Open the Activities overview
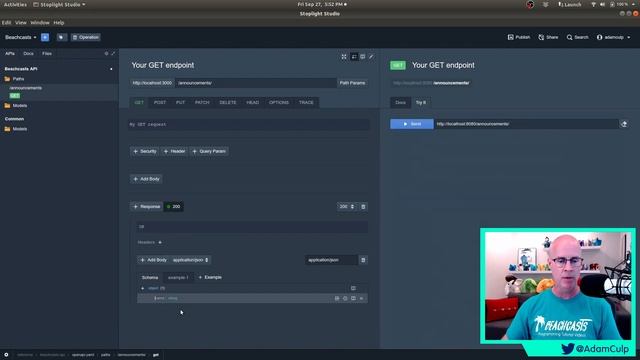Screen dimensions: 640x360 point(15,4)
